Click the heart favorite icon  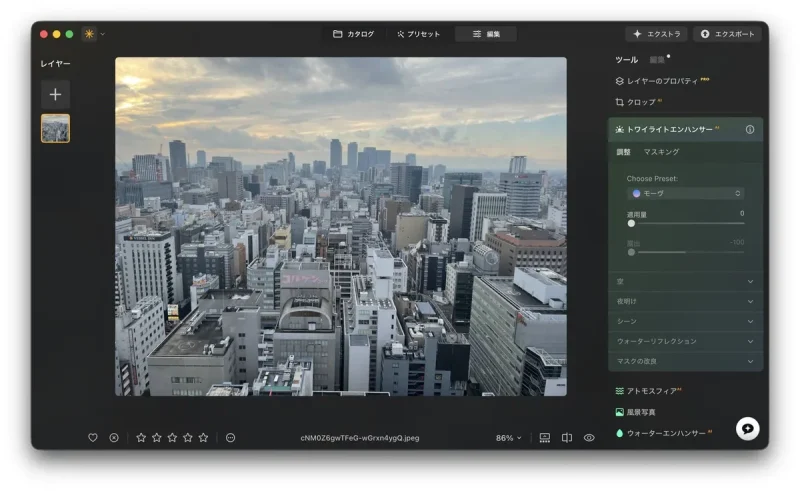93,438
